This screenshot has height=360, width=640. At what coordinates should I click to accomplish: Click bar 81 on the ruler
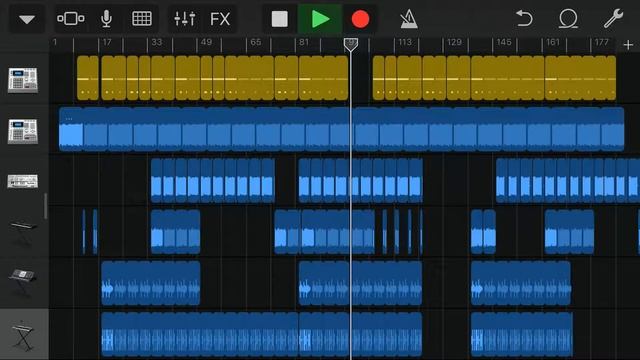tap(304, 42)
